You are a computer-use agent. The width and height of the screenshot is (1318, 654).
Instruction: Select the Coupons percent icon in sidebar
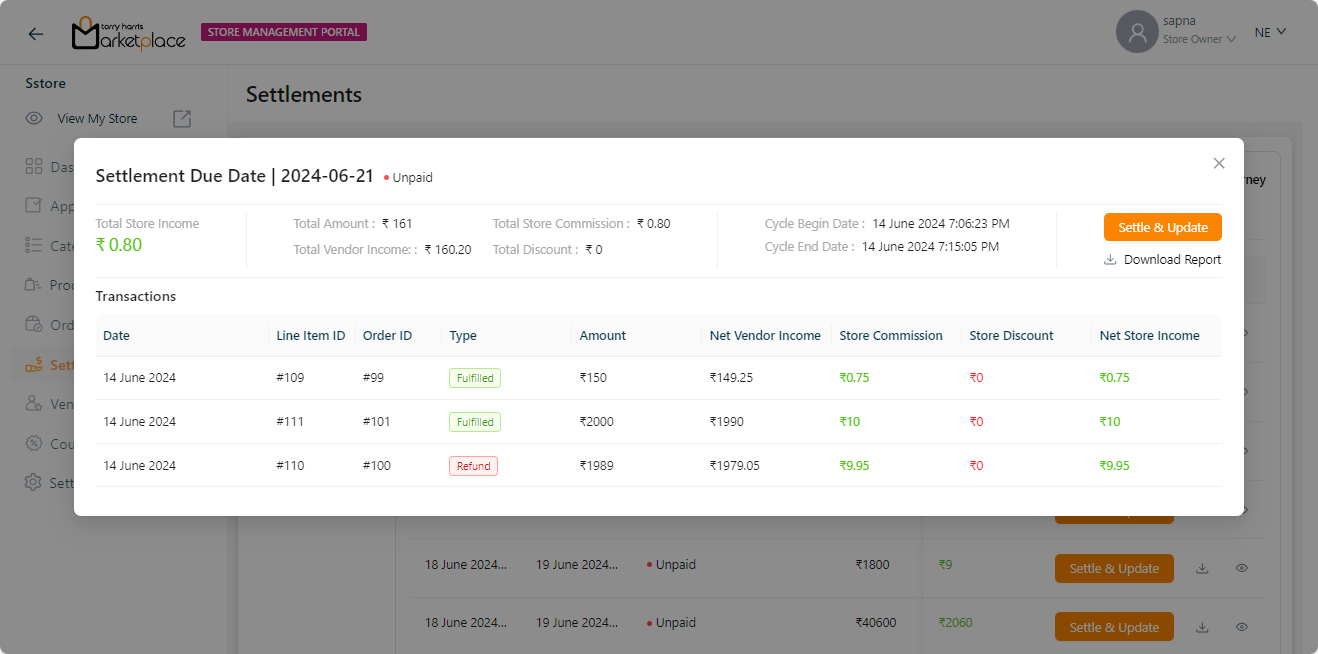coord(34,444)
